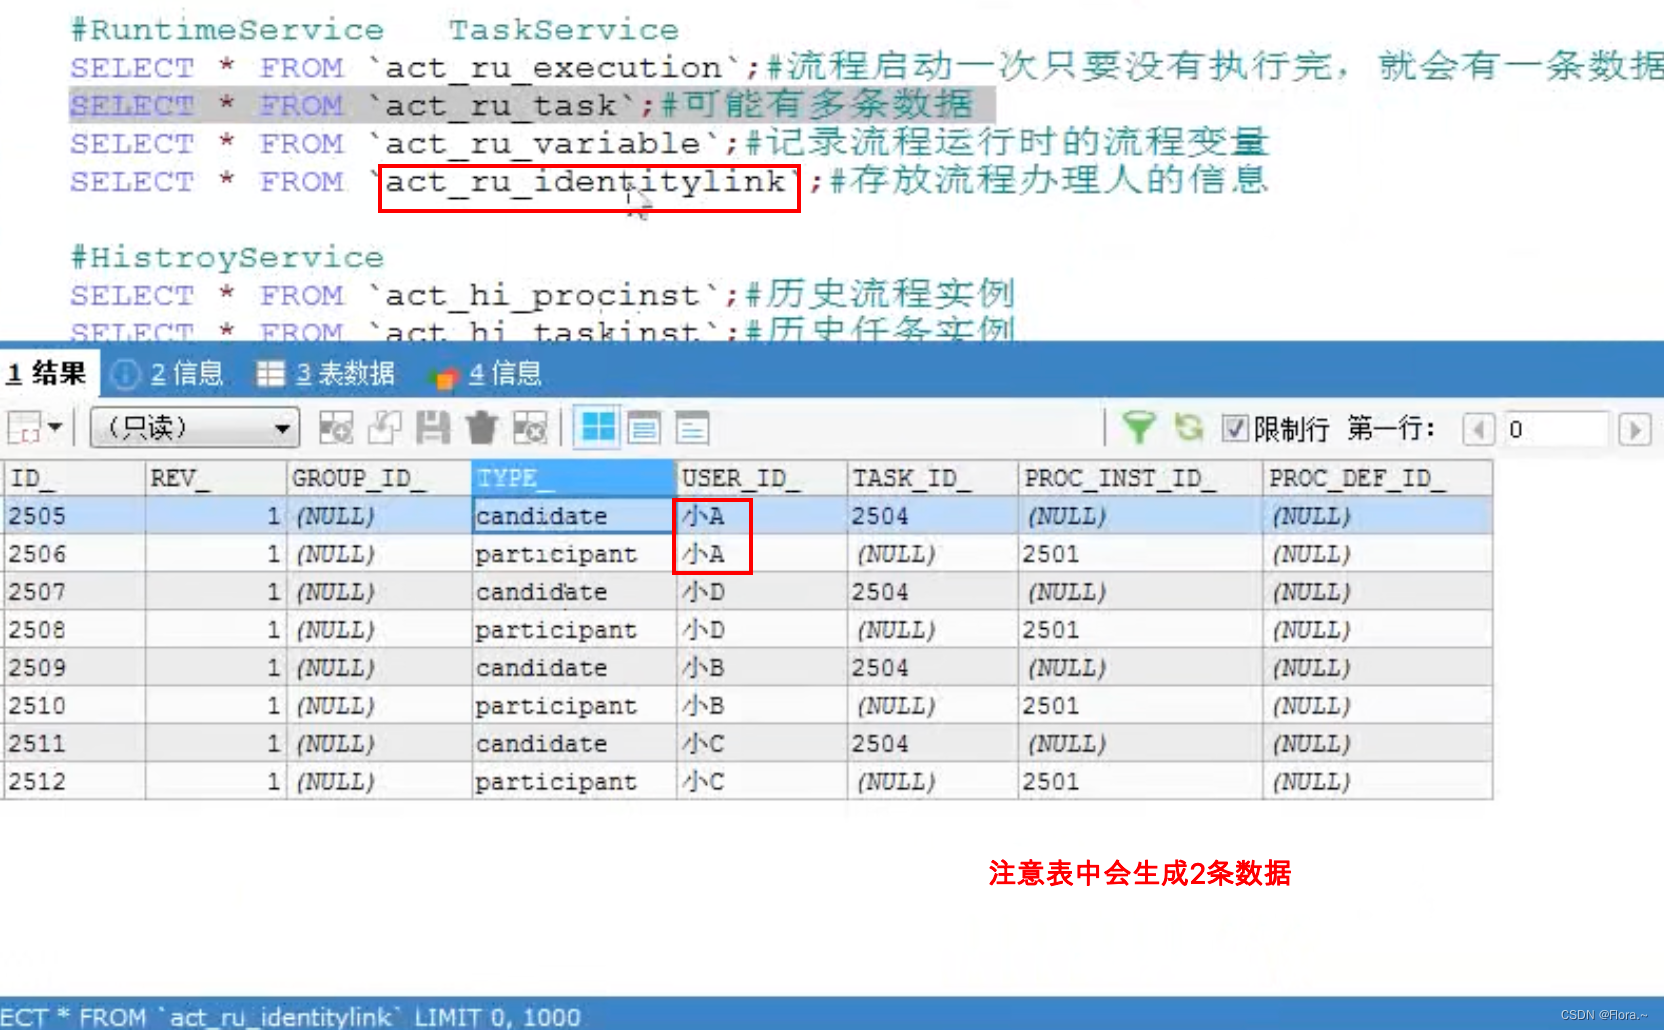Image resolution: width=1664 pixels, height=1030 pixels.
Task: Click the PROC_INST_ID_ column header
Action: click(1141, 479)
